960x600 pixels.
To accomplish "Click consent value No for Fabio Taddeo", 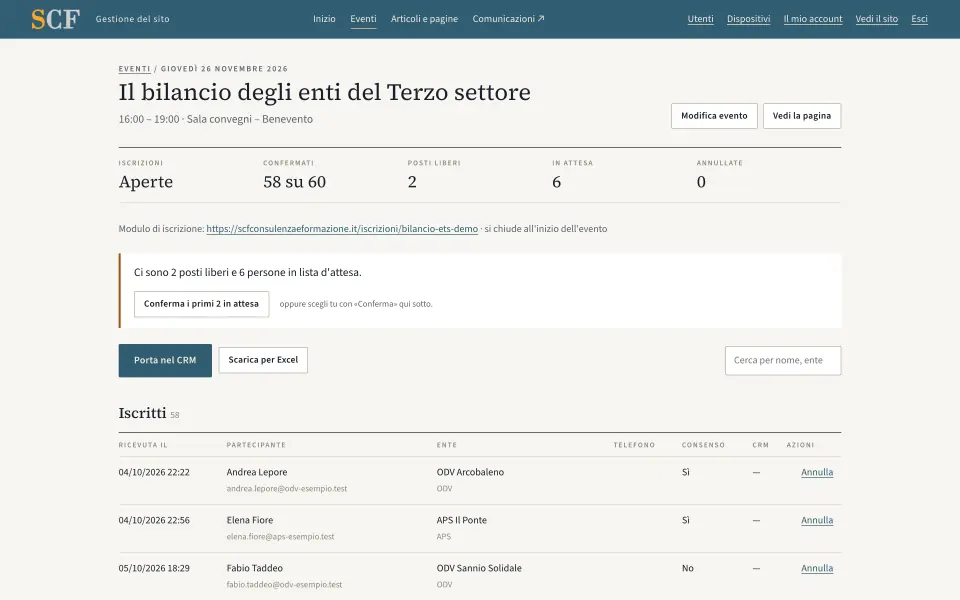I will tap(688, 568).
